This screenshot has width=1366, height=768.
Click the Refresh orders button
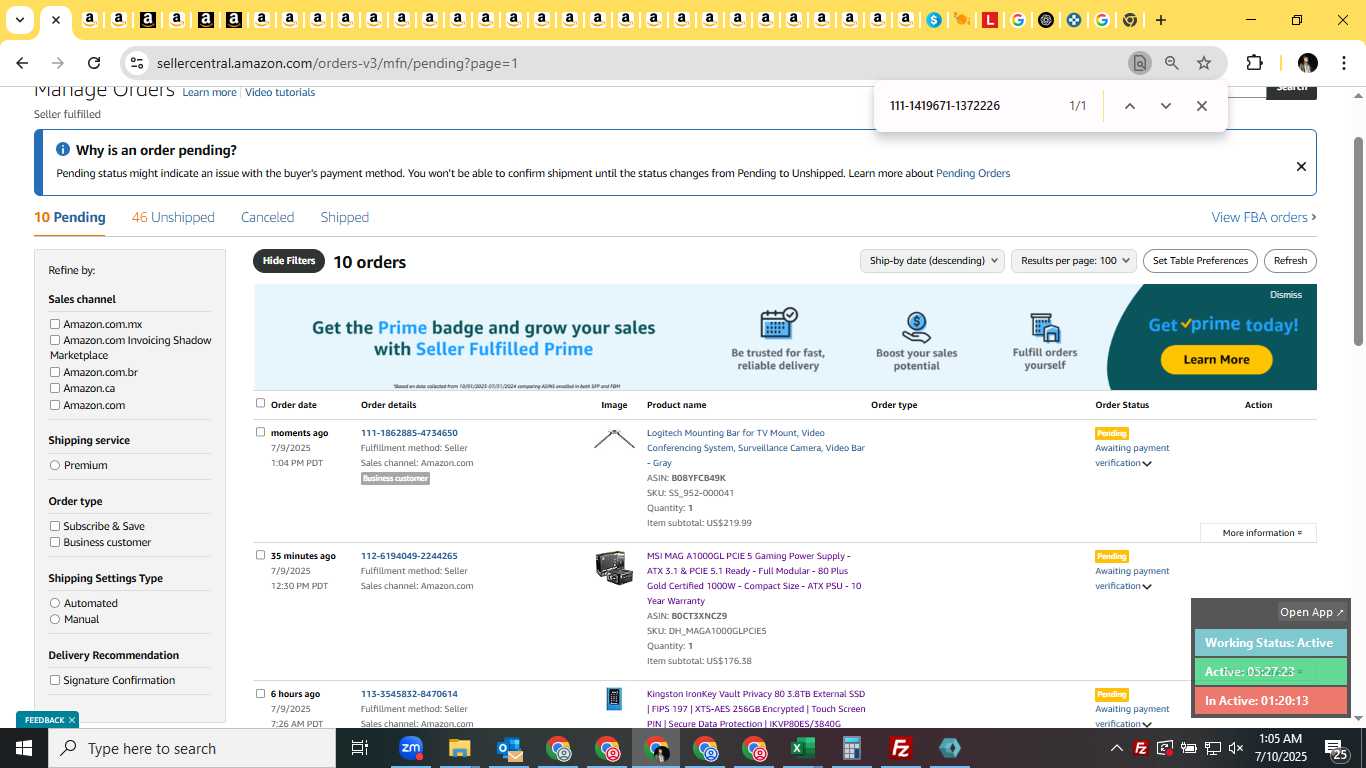coord(1290,261)
